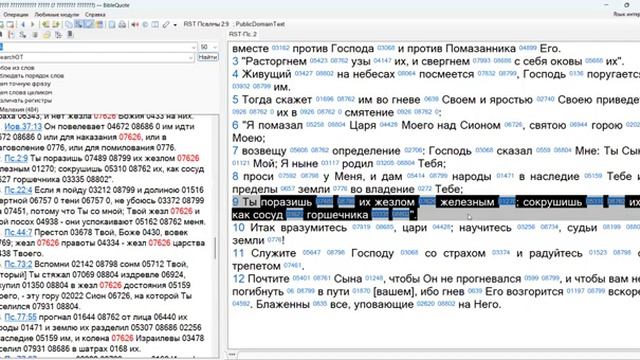The height and width of the screenshot is (360, 640).
Task: Click Strong number 03374 after 'страхом'
Action: pyautogui.click(x=501, y=253)
